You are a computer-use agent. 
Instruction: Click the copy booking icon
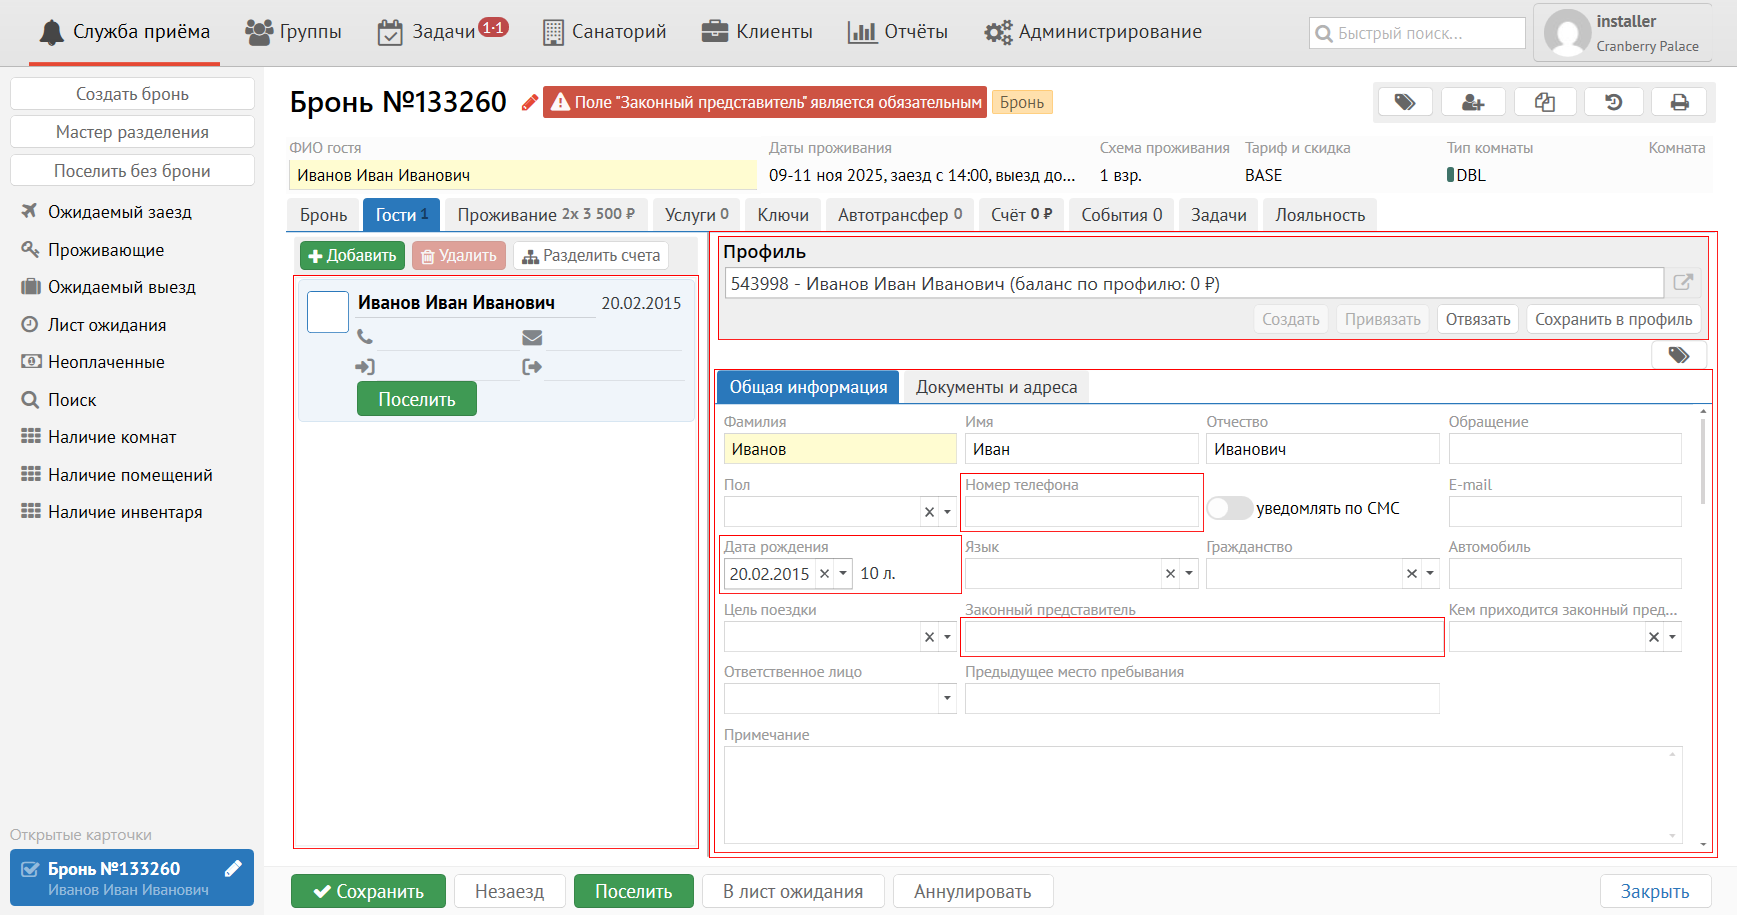1545,102
